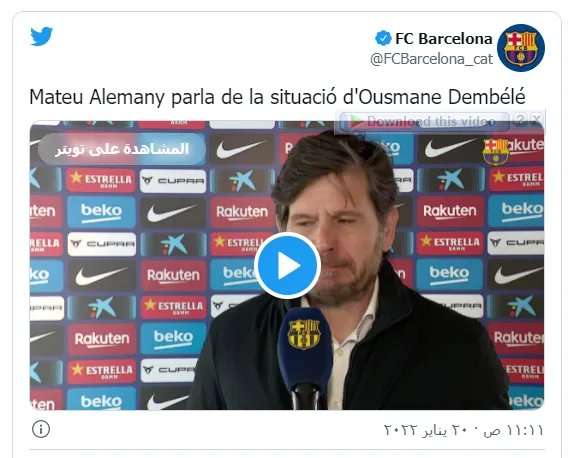Open the tweet info circle icon
Viewport: 571px width, 458px height.
41,429
